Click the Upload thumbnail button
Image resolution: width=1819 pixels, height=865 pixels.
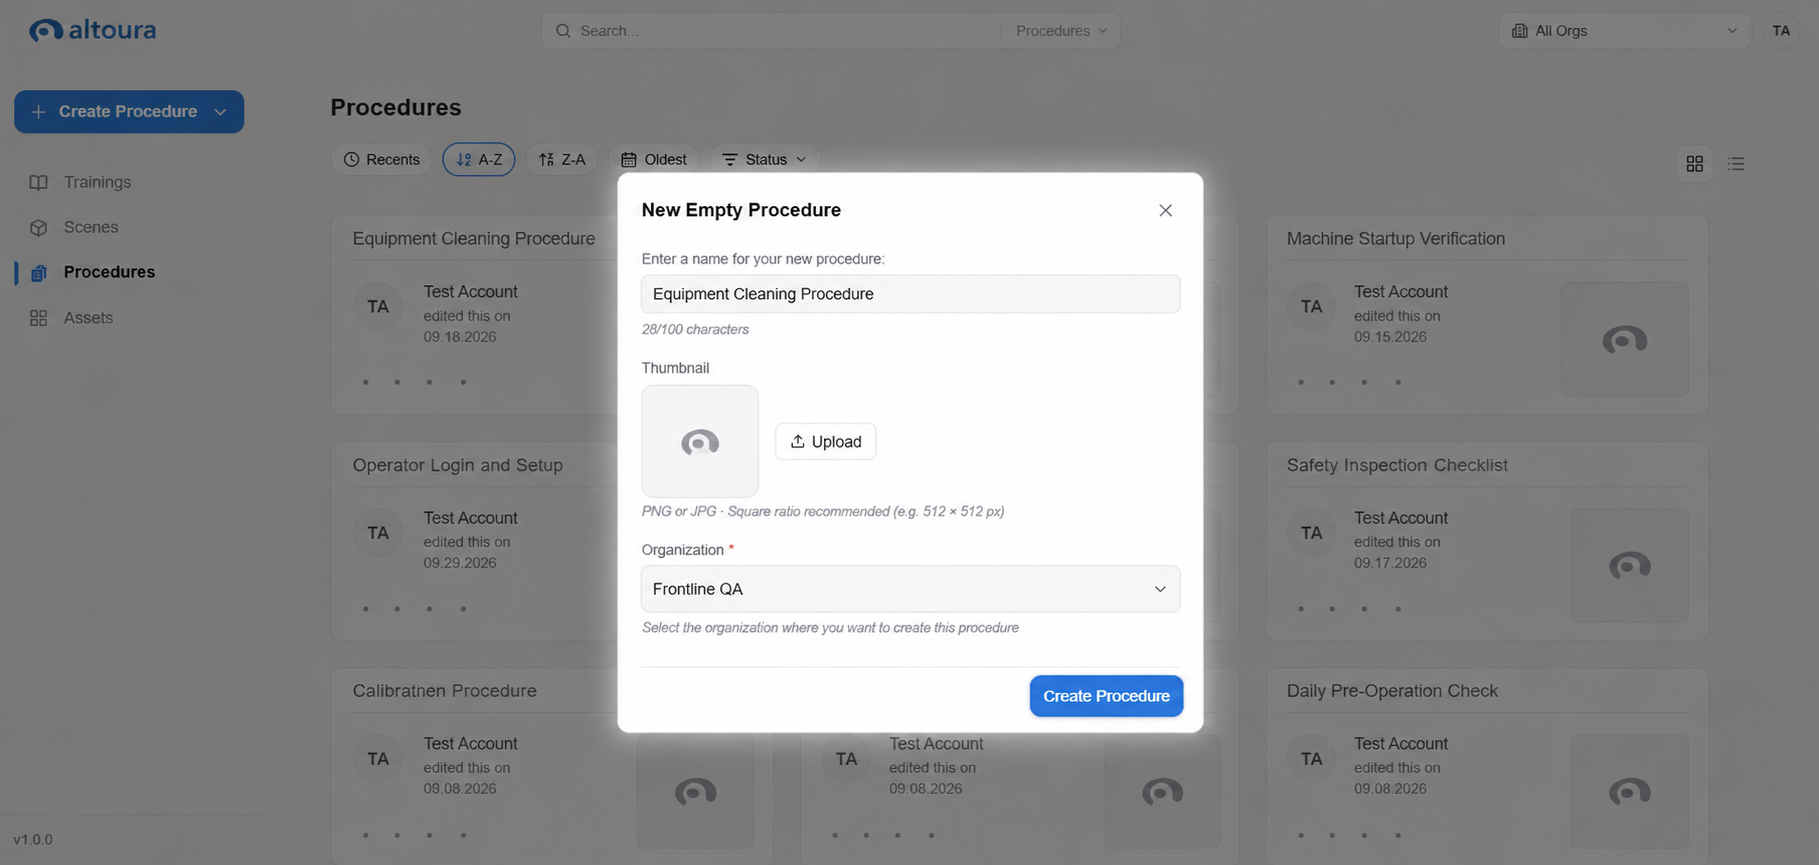pos(826,441)
